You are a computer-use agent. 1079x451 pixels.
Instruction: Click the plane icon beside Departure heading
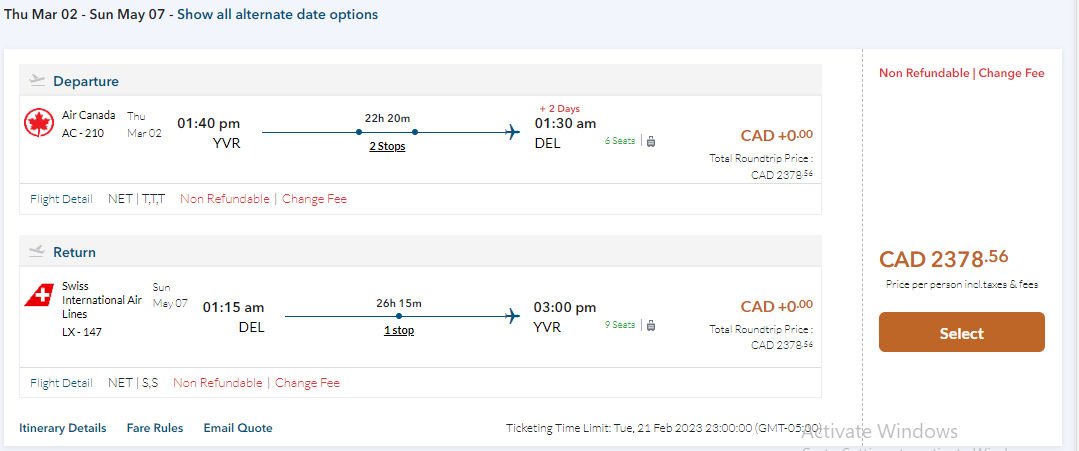[38, 80]
